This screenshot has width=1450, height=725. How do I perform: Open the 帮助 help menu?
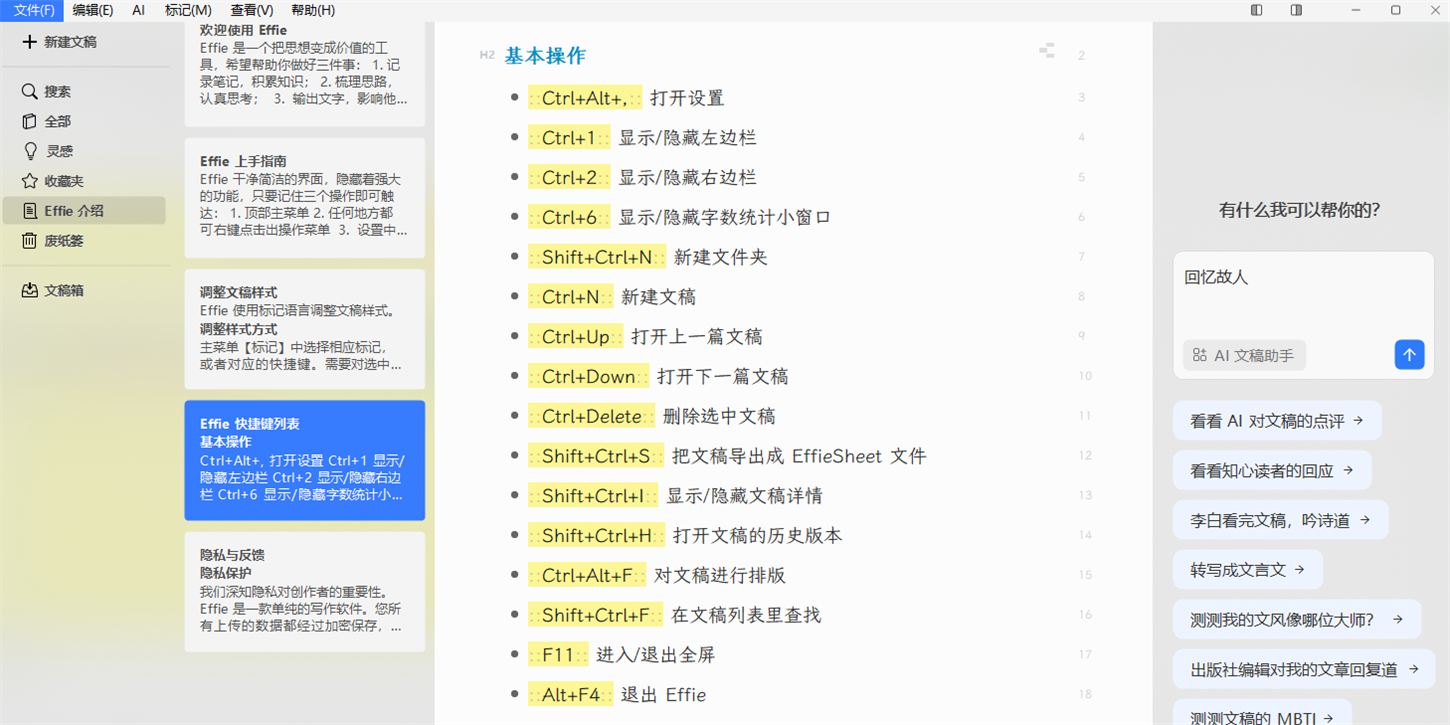pos(312,9)
